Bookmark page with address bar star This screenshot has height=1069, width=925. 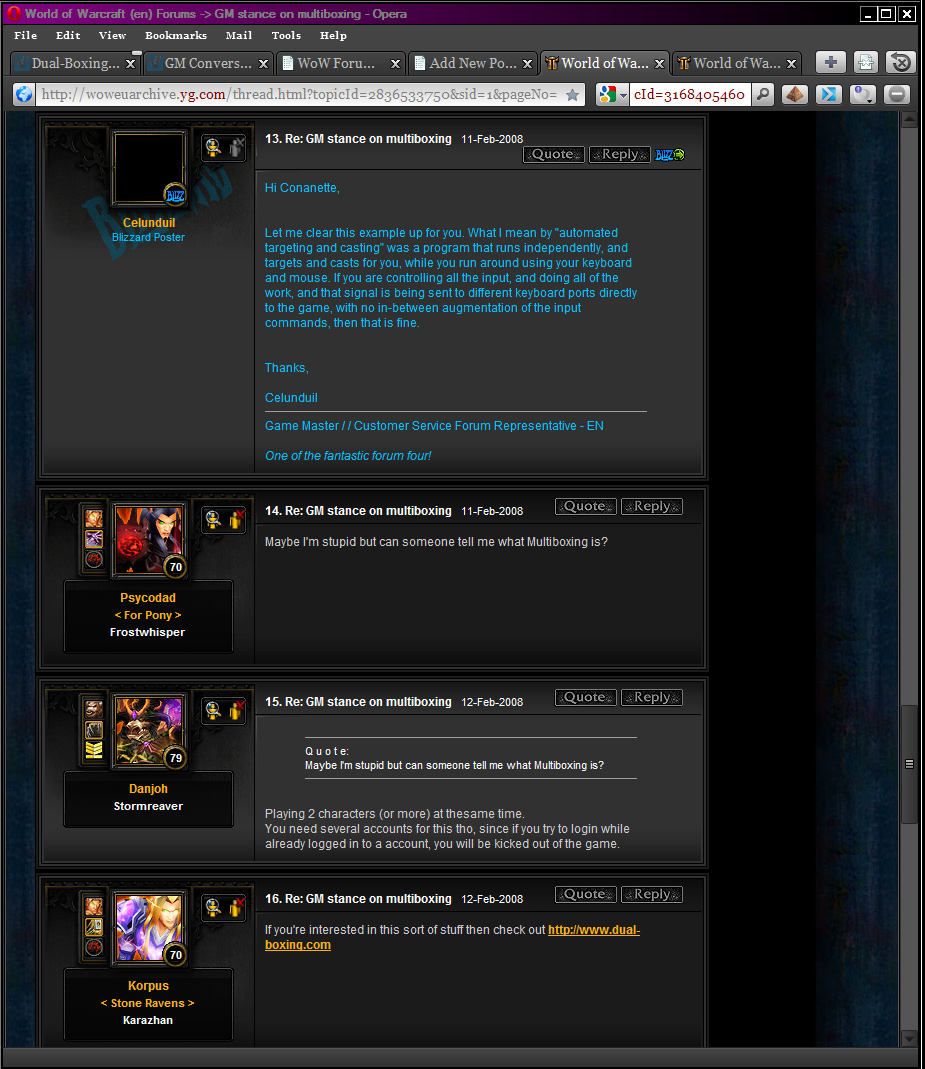tap(573, 95)
